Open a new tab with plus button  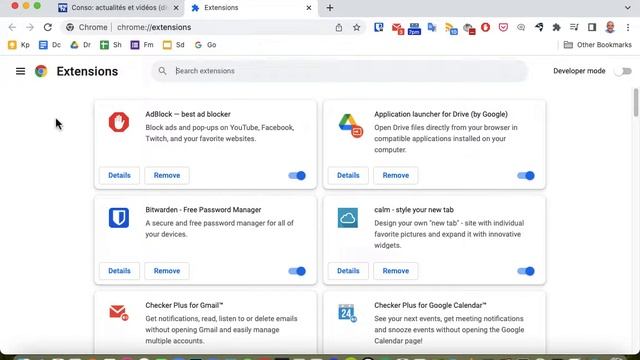click(330, 8)
